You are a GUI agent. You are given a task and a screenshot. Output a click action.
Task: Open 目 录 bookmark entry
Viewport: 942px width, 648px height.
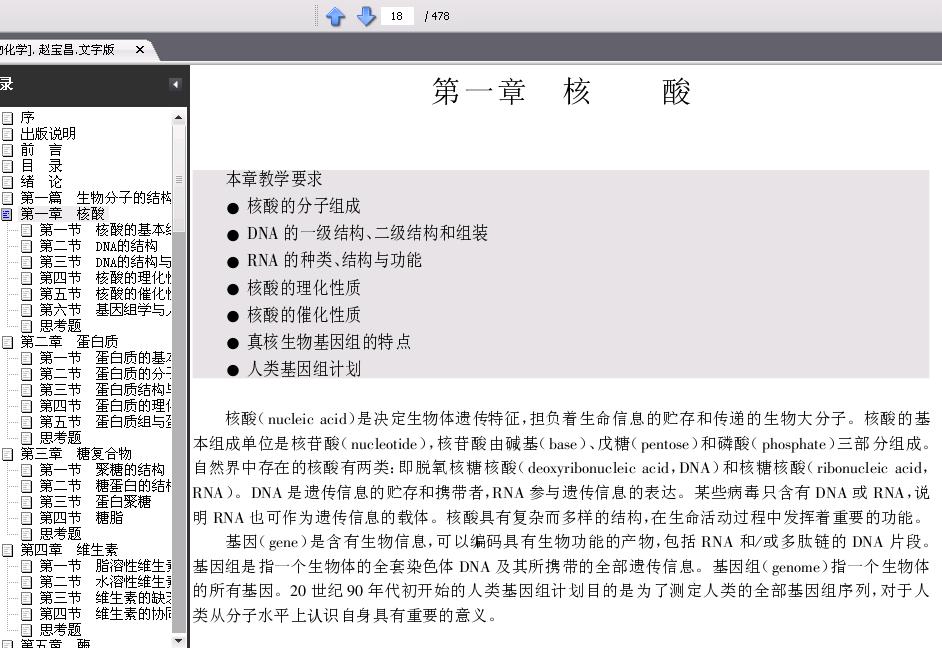(41, 166)
